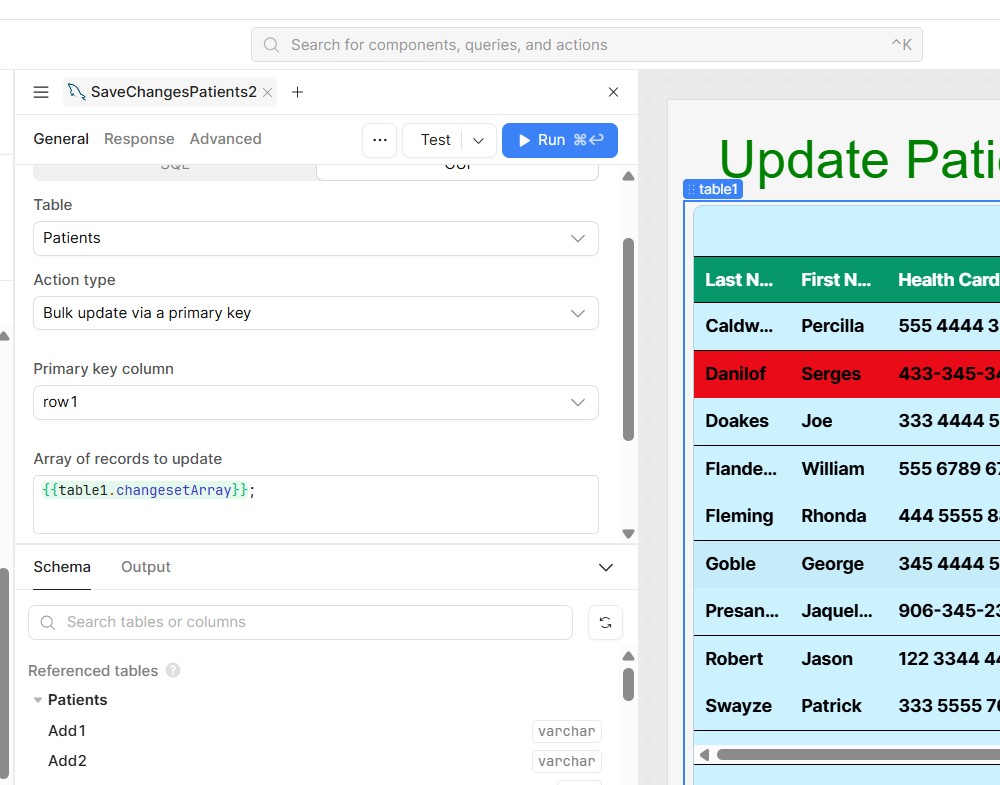The width and height of the screenshot is (1000, 785).
Task: Close the query editor panel
Action: click(614, 92)
